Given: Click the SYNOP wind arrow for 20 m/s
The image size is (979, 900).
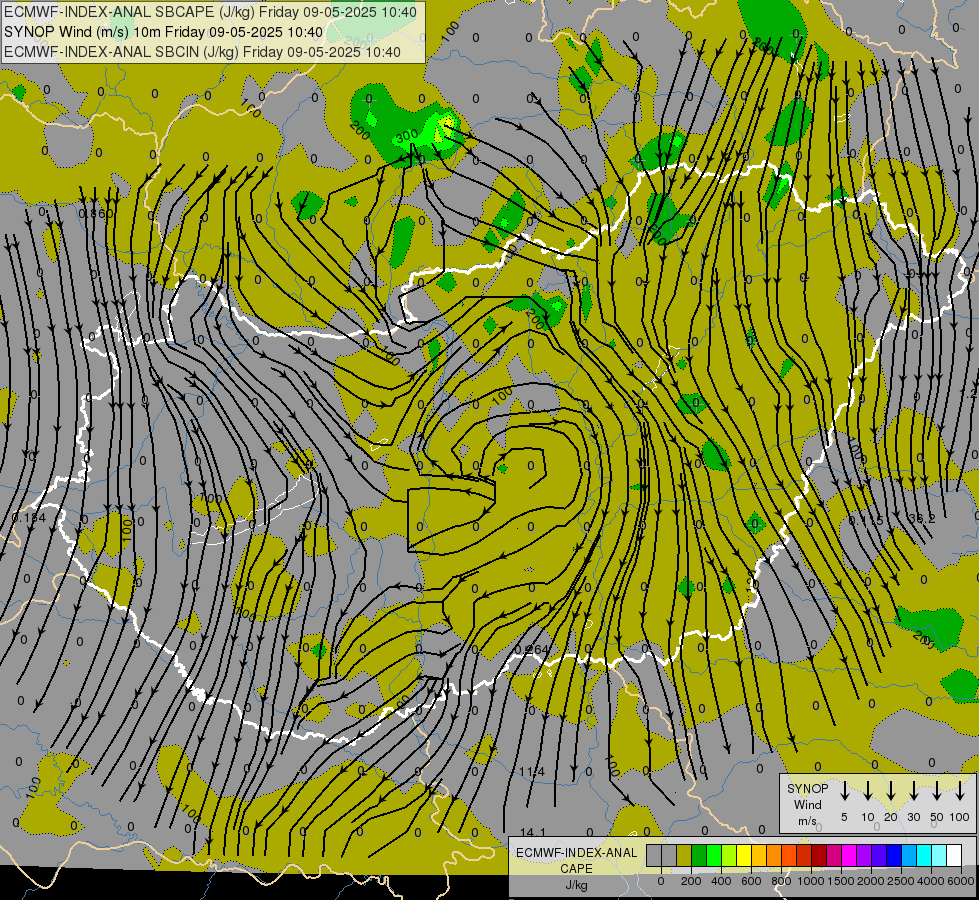Looking at the screenshot, I should point(890,791).
